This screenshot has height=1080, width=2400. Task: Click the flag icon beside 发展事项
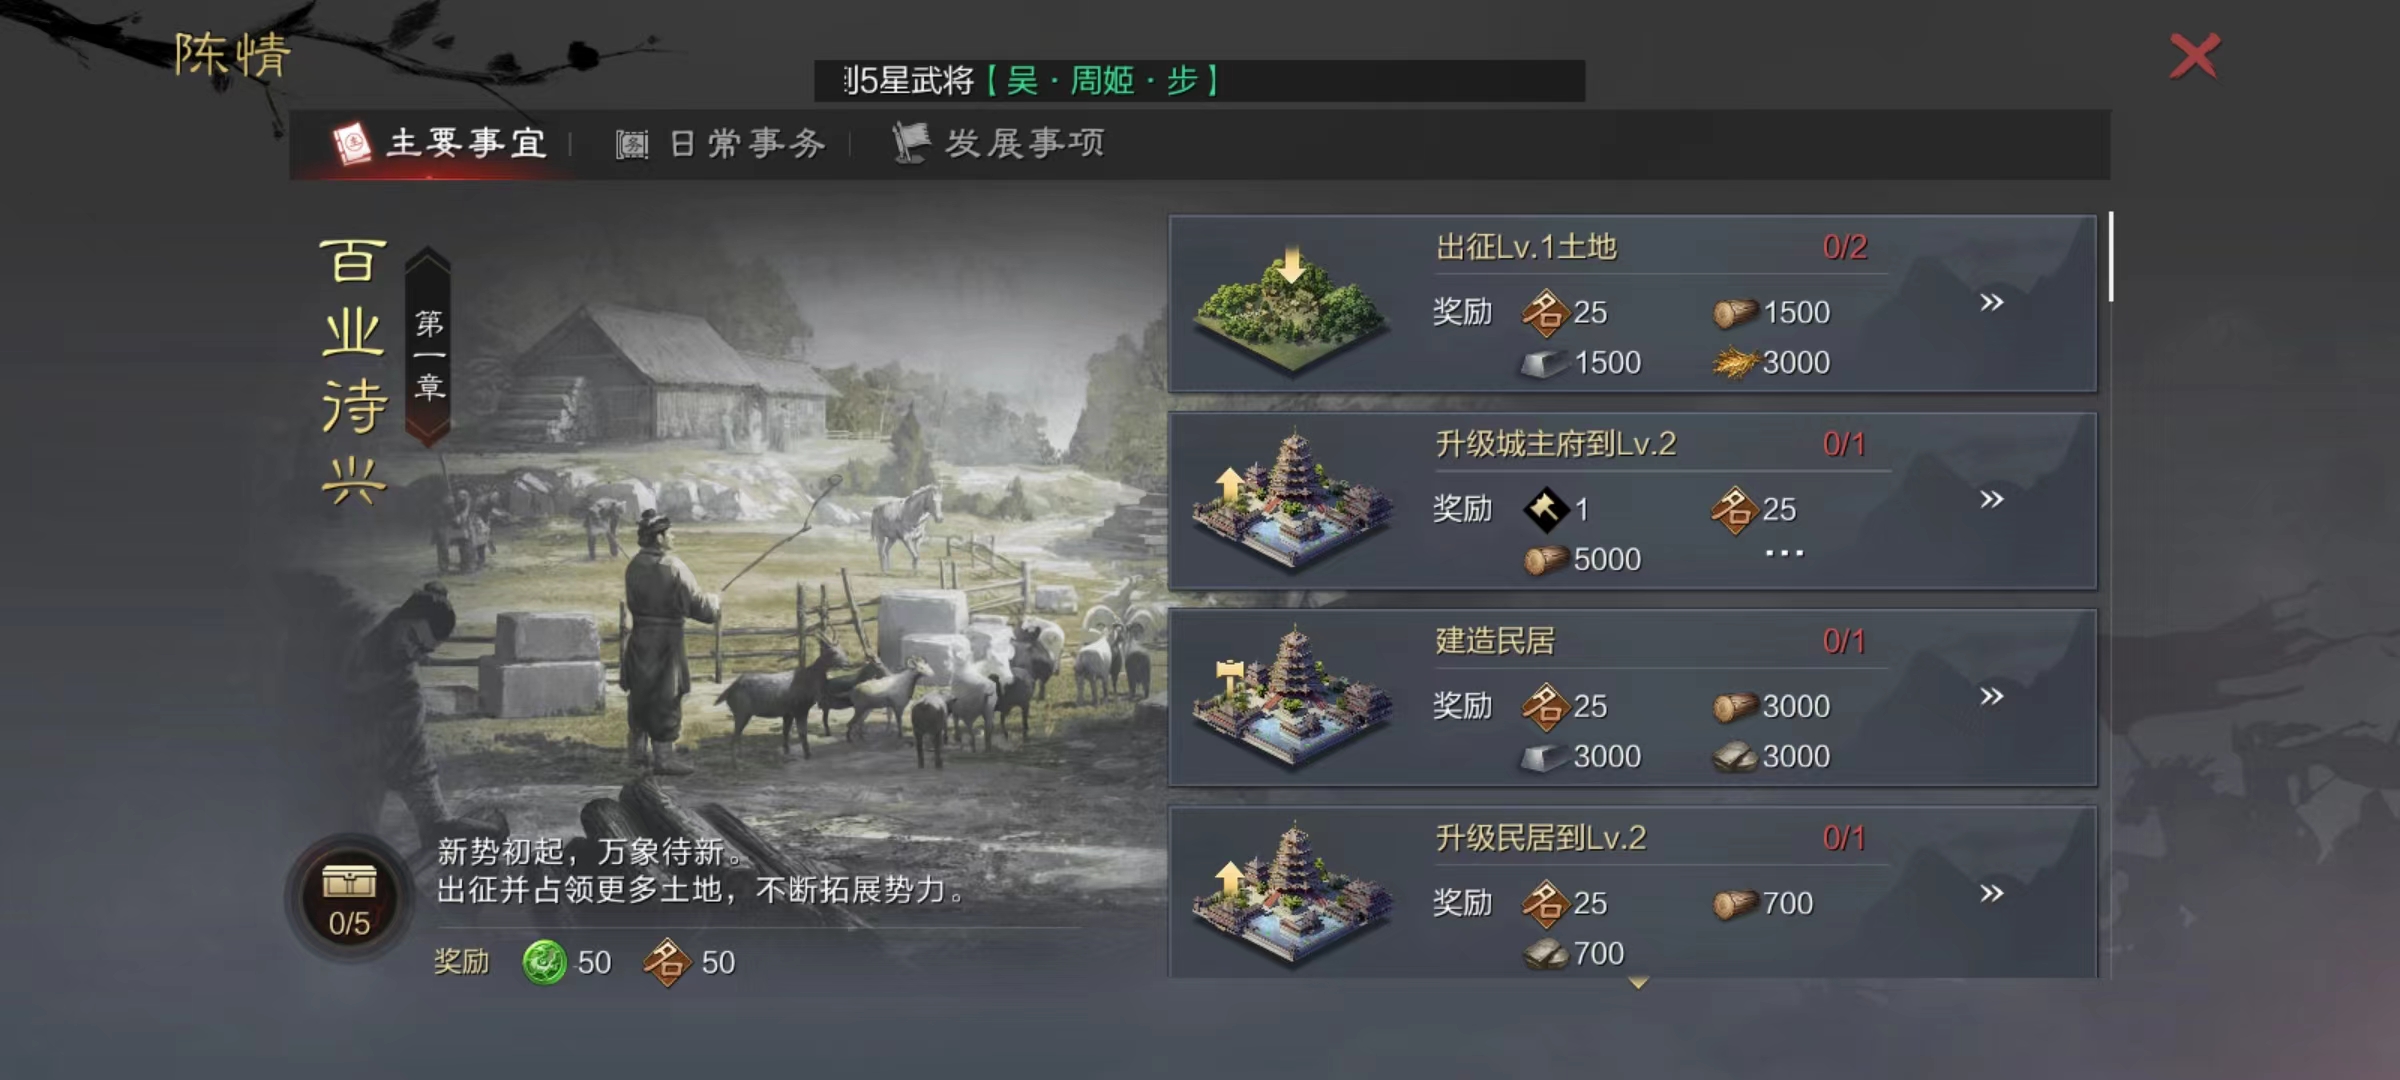click(x=911, y=143)
